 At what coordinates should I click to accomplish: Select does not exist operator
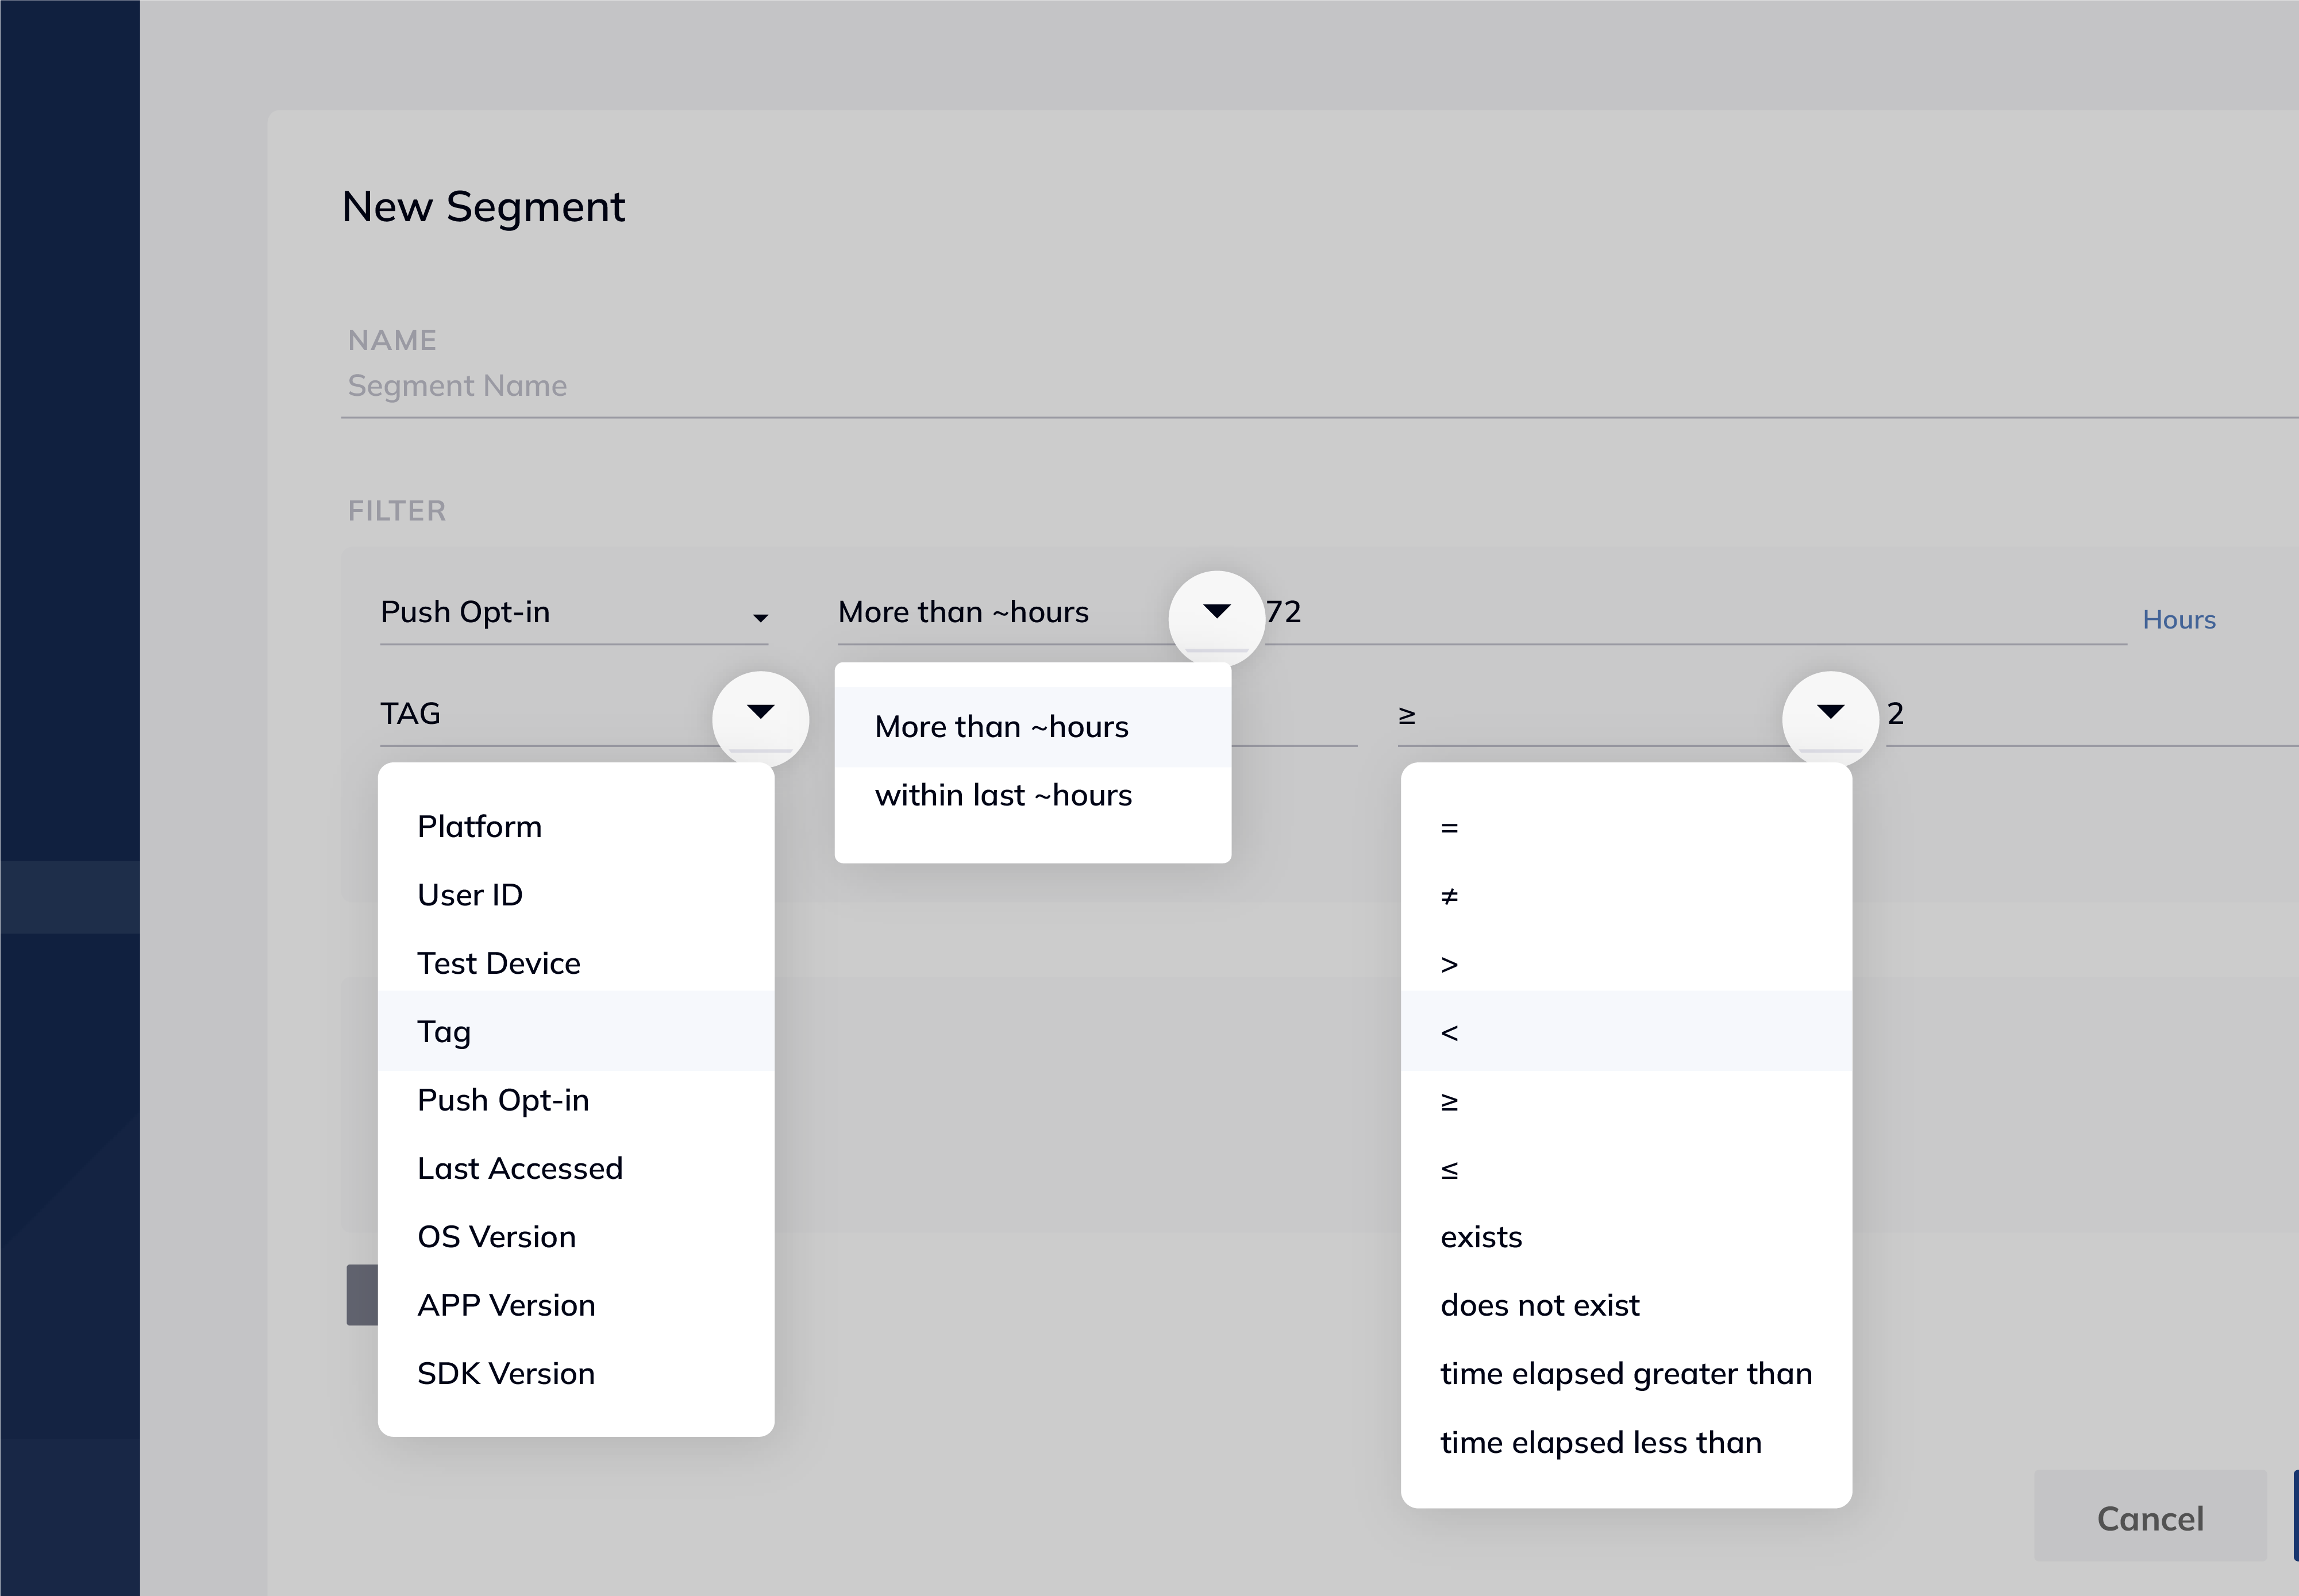[x=1540, y=1304]
